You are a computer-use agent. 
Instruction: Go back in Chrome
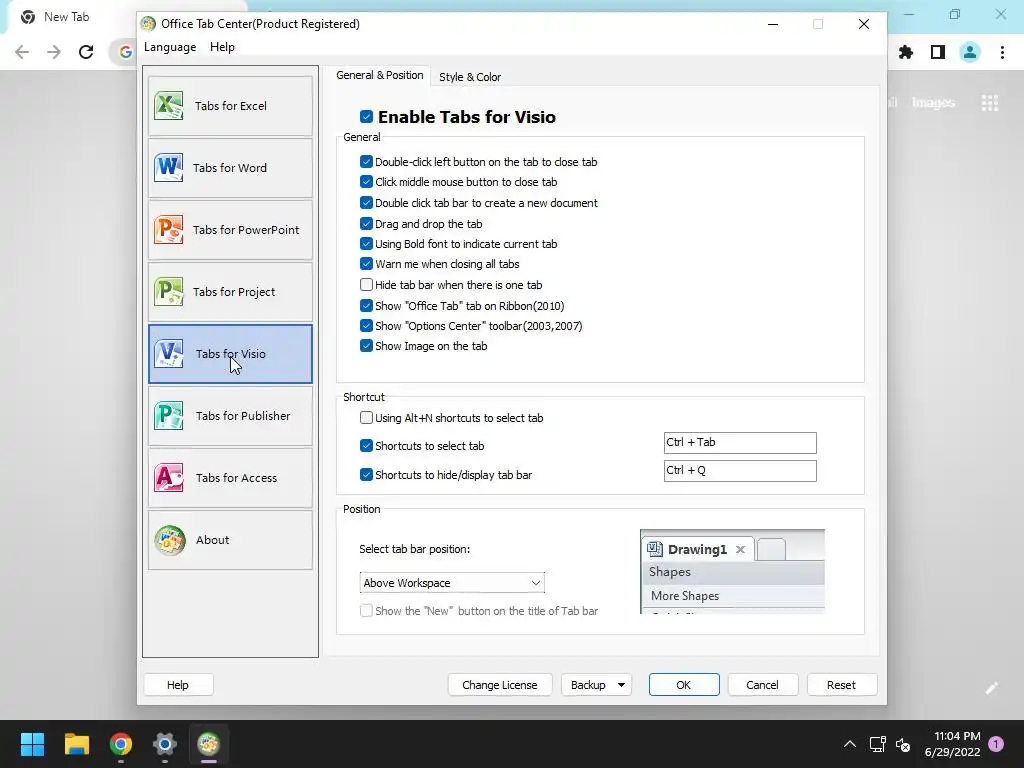coord(22,52)
